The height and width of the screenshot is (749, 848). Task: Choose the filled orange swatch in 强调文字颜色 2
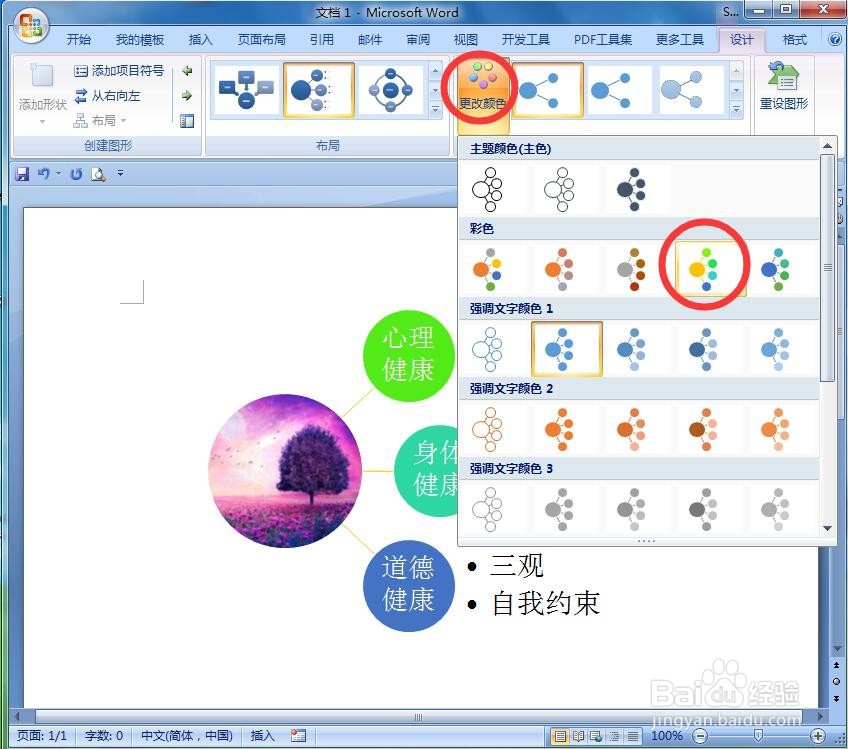(x=560, y=429)
